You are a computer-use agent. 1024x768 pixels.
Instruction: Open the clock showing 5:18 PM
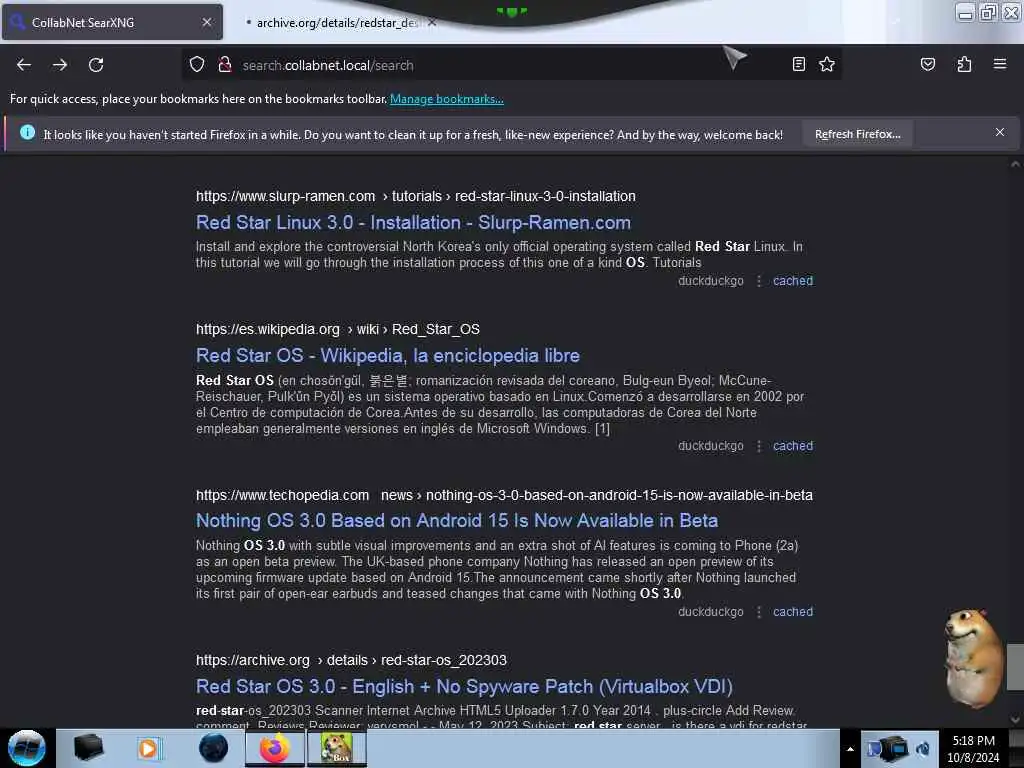pos(973,749)
